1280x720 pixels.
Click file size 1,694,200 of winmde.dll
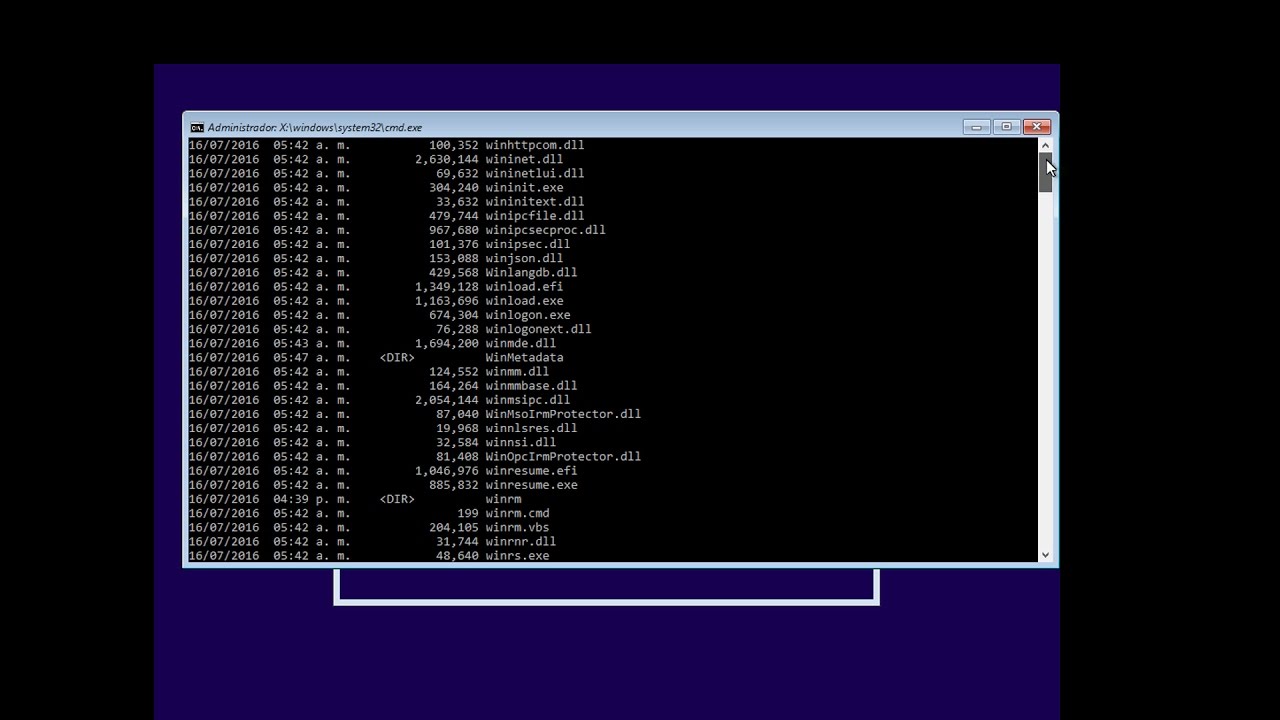click(447, 343)
